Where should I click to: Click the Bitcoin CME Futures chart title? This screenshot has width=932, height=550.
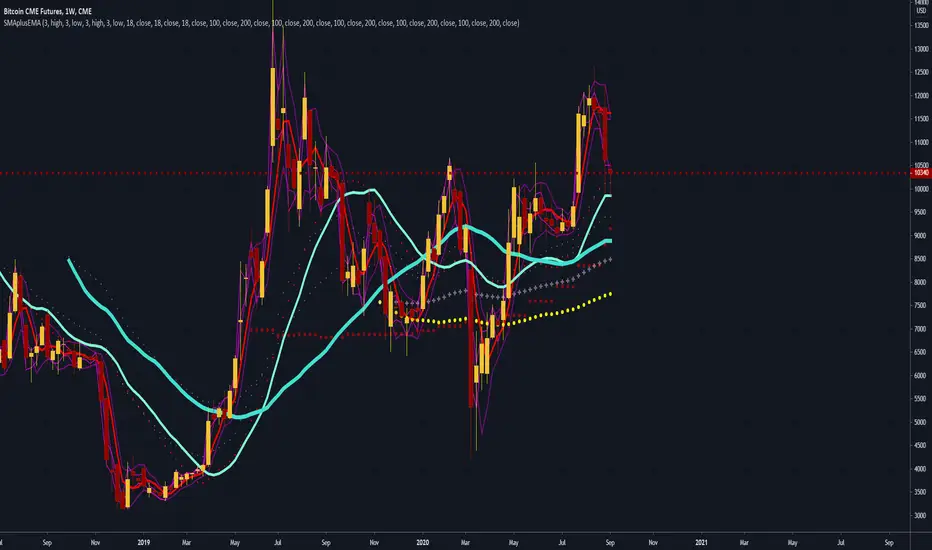click(x=48, y=11)
